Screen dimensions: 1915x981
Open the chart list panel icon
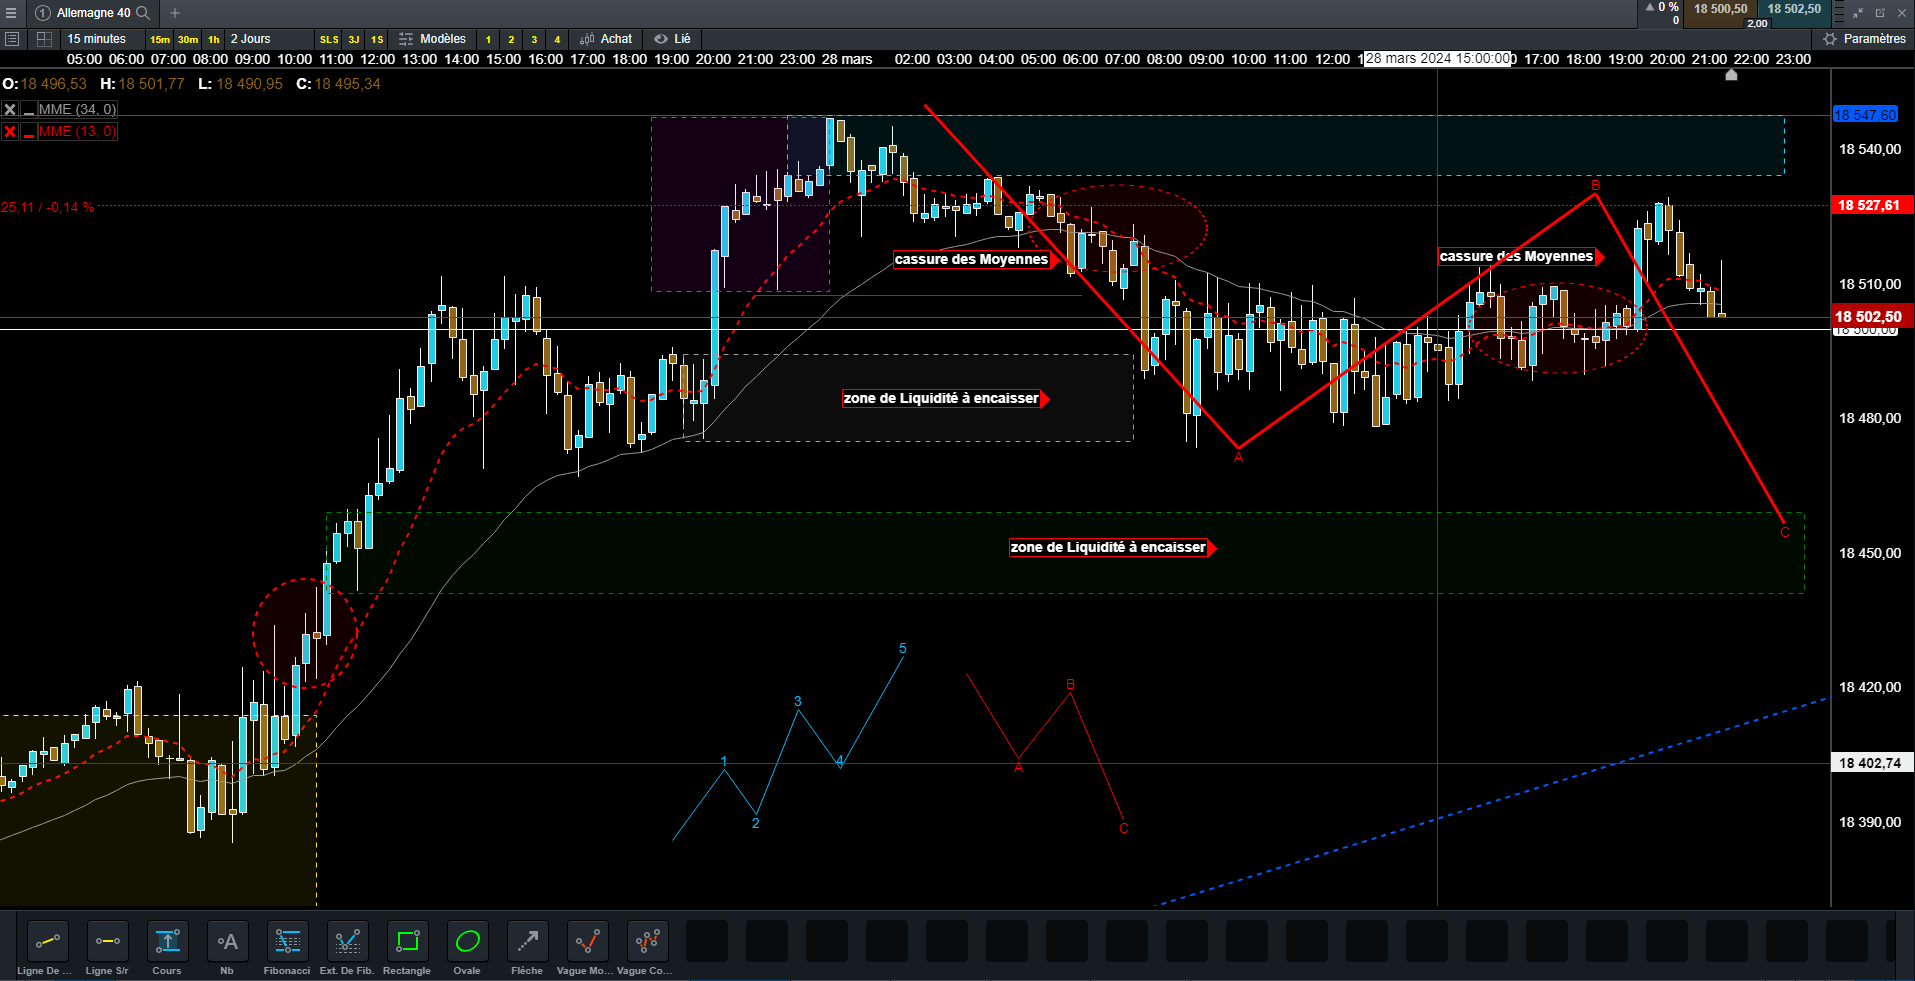tap(12, 39)
